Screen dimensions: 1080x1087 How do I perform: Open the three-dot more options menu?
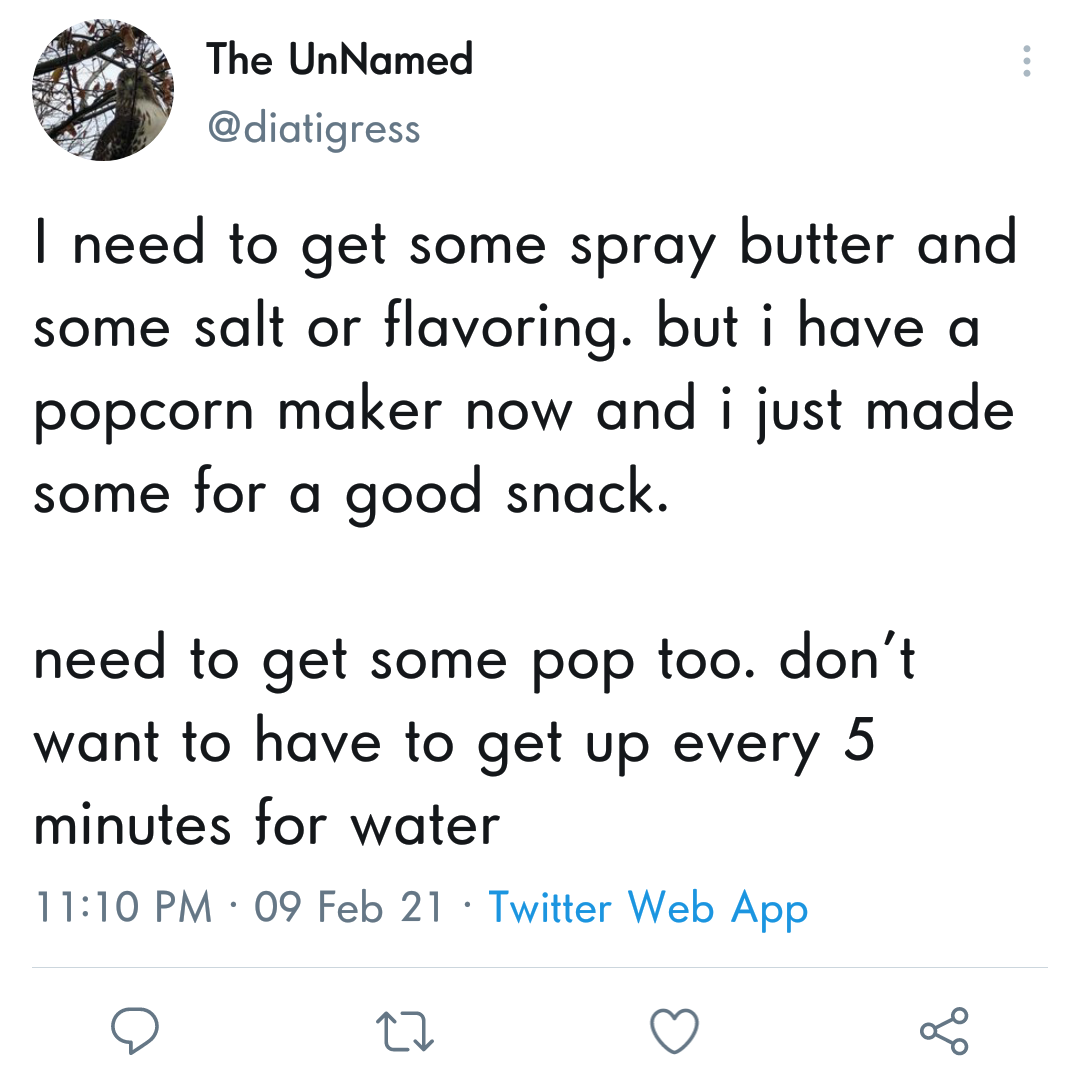(x=1027, y=61)
